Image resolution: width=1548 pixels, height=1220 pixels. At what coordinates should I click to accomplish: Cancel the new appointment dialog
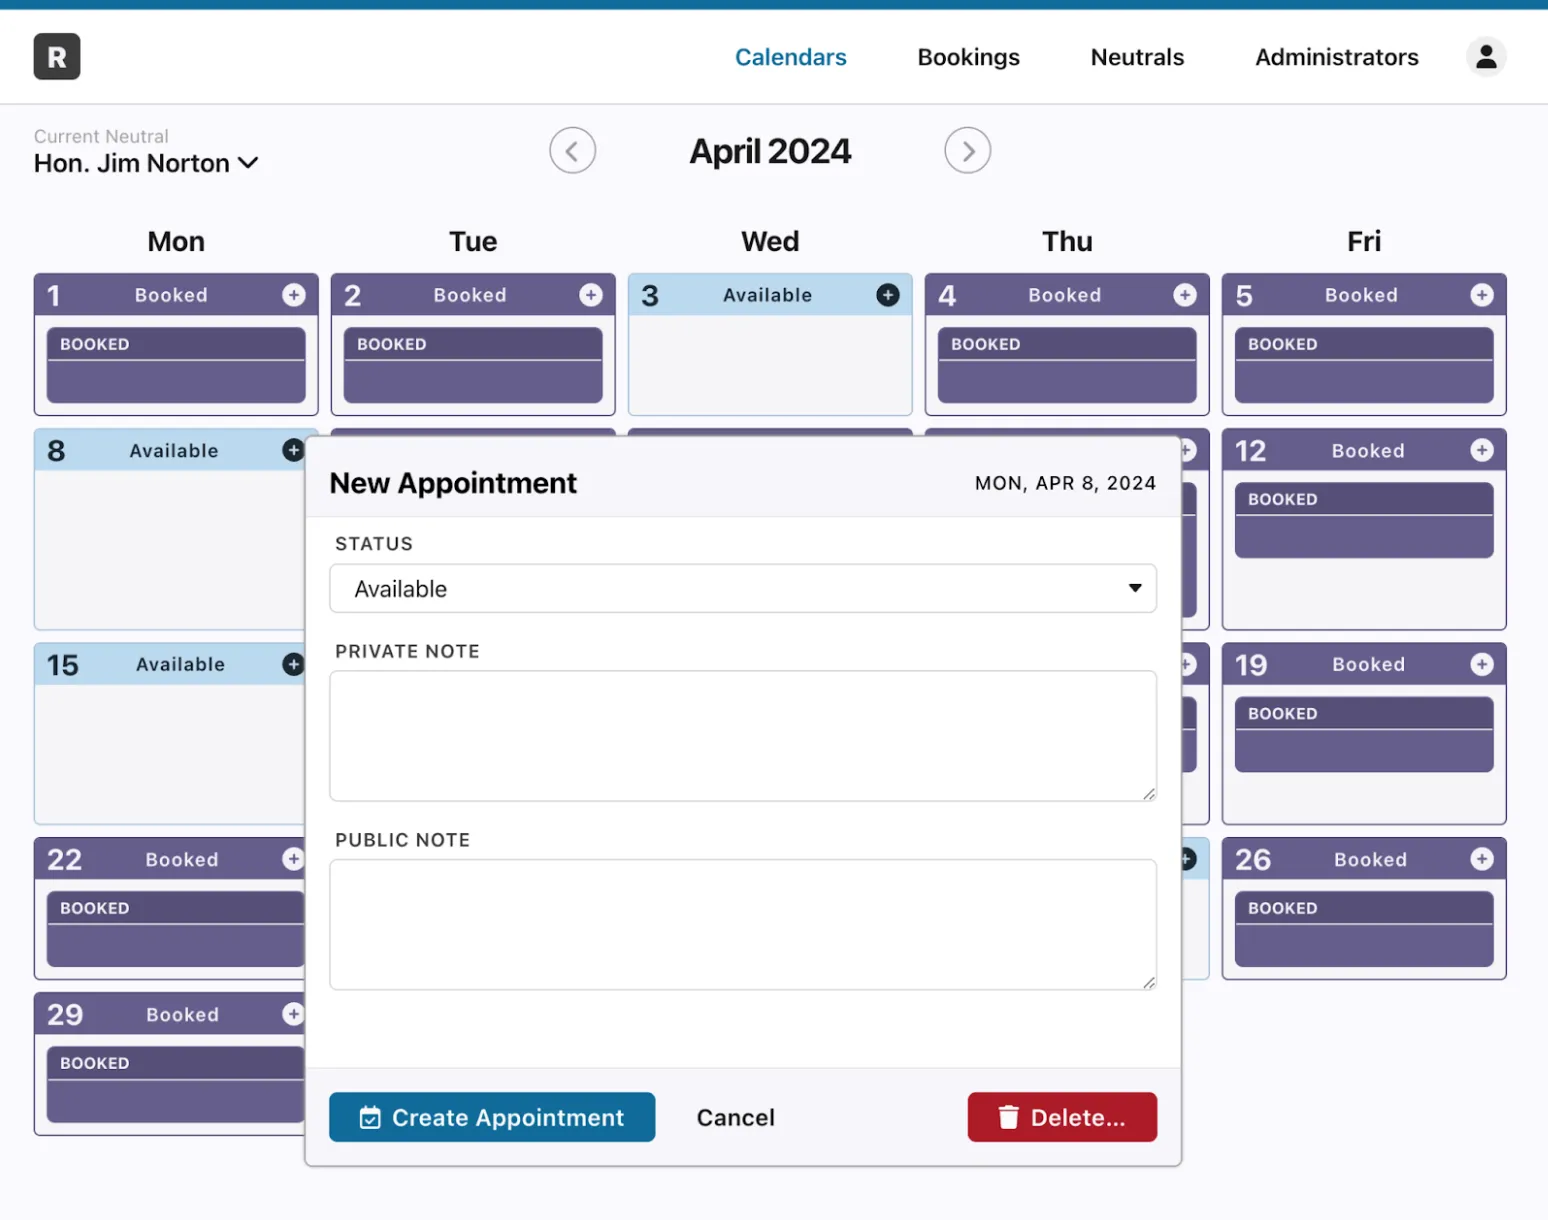coord(735,1117)
